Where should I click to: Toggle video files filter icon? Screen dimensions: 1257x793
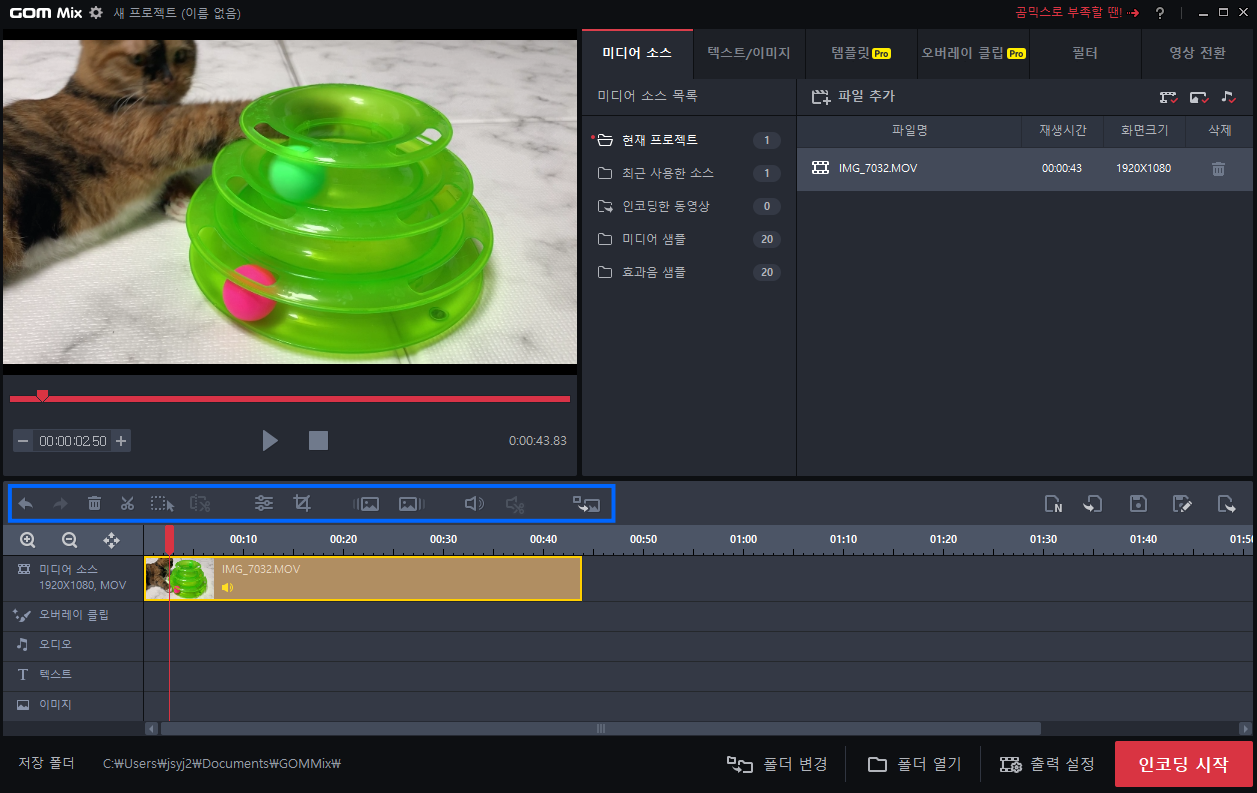1169,97
